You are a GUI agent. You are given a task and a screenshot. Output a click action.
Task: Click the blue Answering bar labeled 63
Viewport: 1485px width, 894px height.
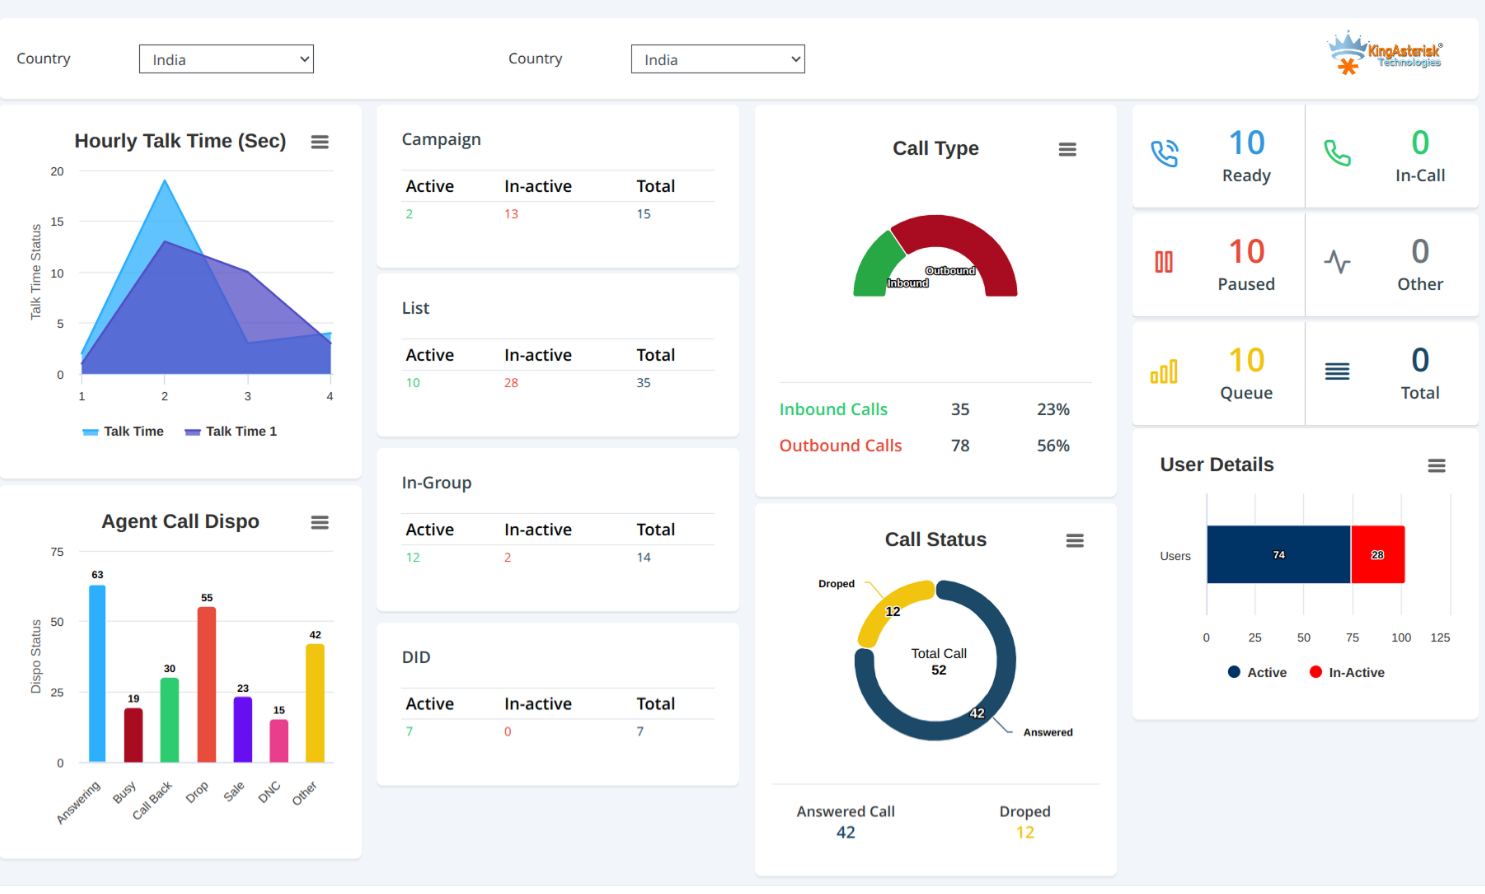tap(97, 674)
